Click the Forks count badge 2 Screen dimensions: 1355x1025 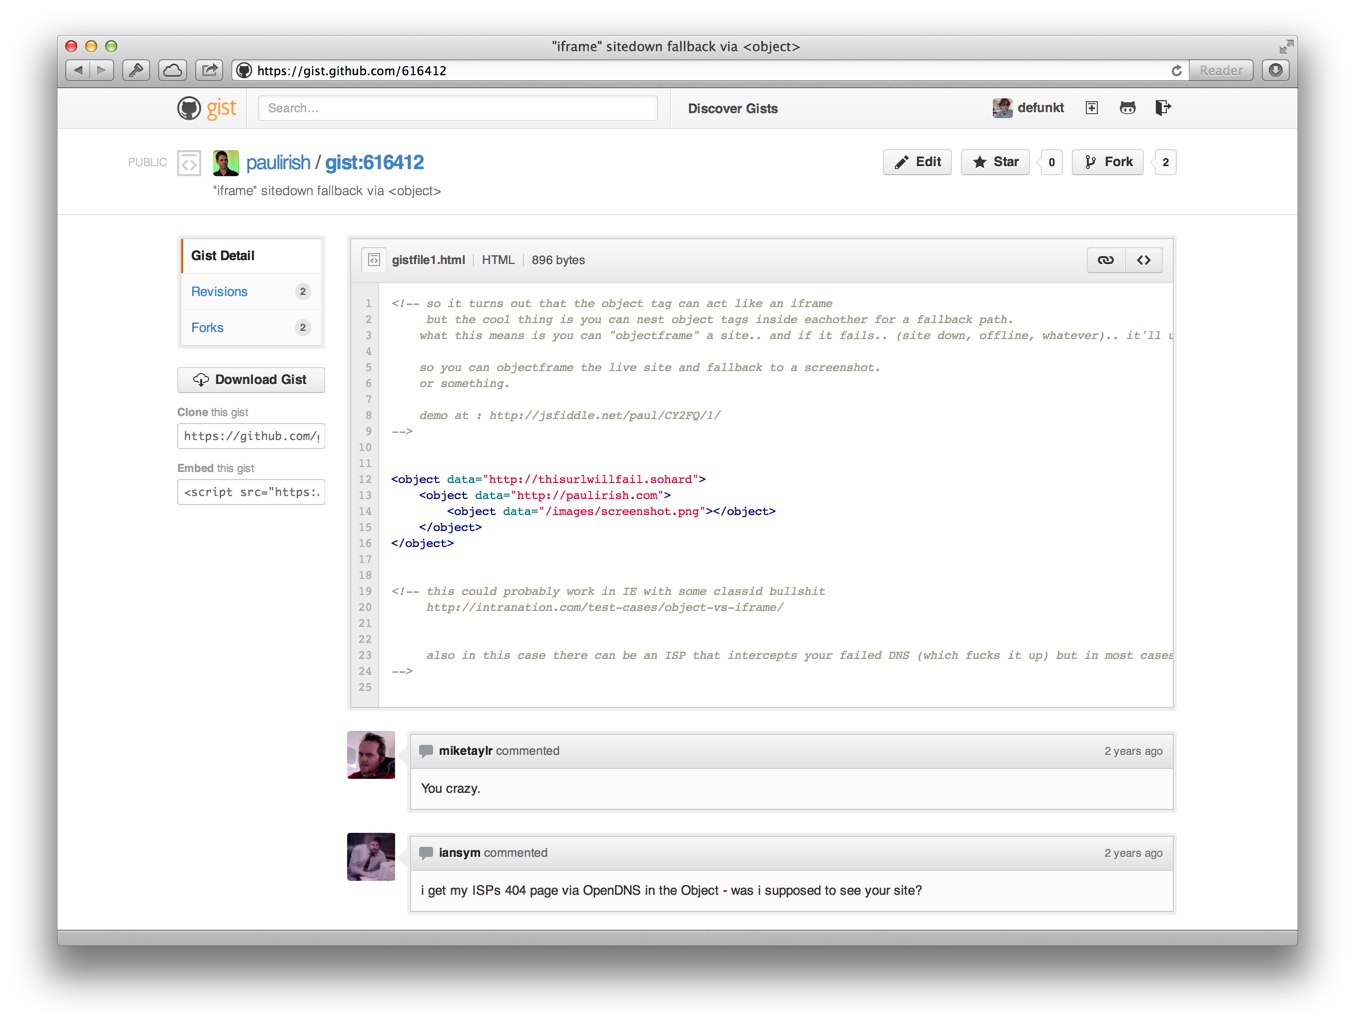pos(303,328)
